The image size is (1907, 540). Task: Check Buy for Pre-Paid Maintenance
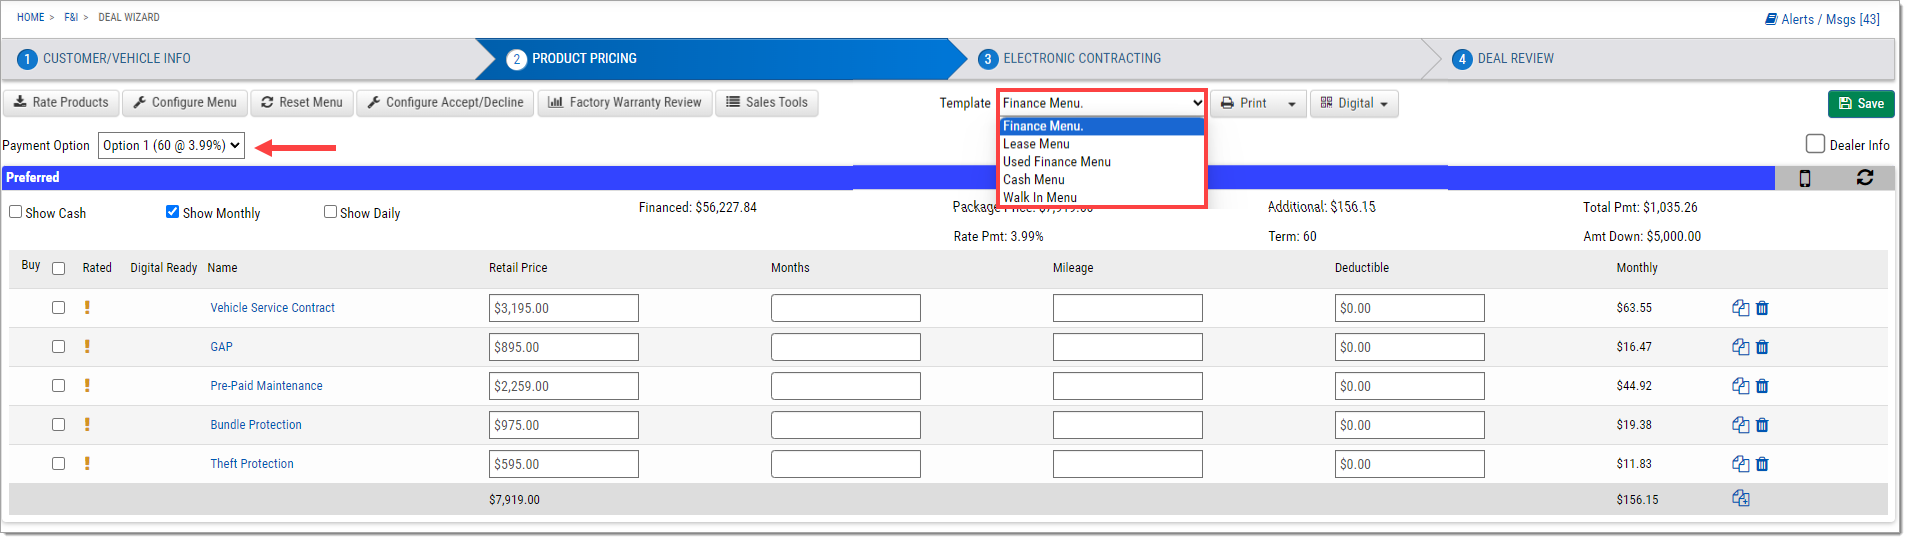(58, 386)
